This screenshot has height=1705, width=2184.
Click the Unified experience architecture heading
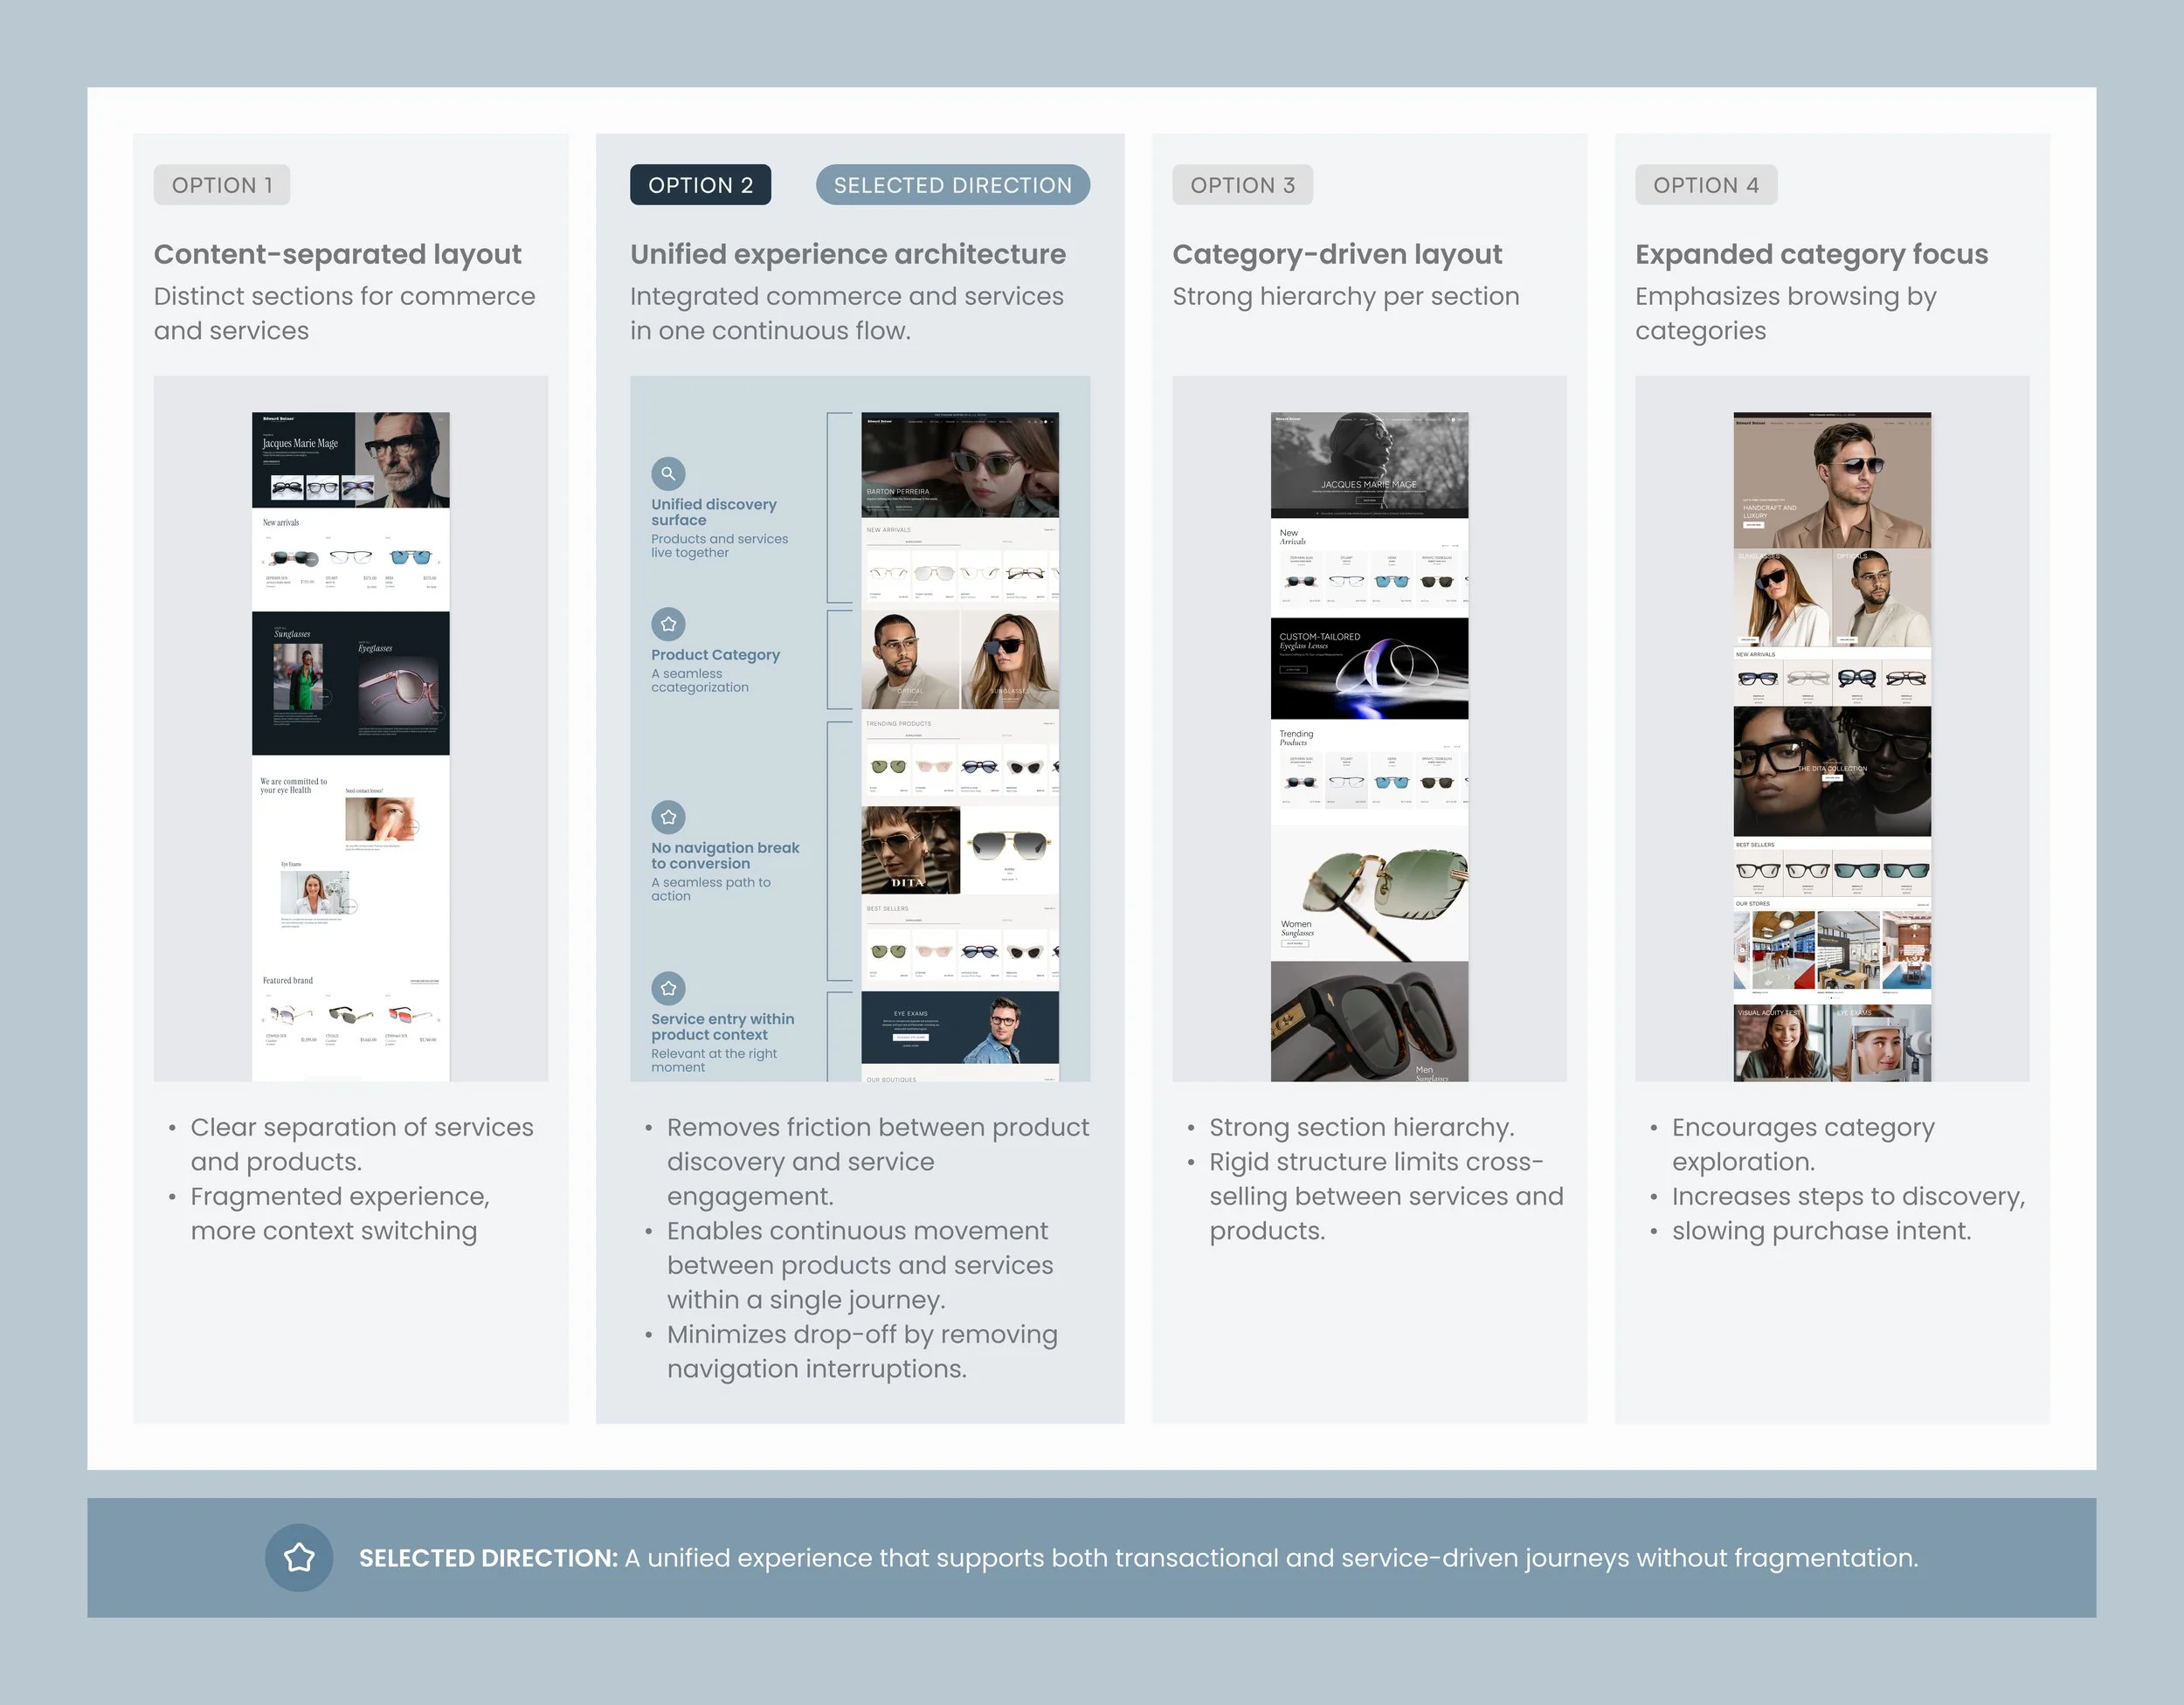pyautogui.click(x=847, y=254)
